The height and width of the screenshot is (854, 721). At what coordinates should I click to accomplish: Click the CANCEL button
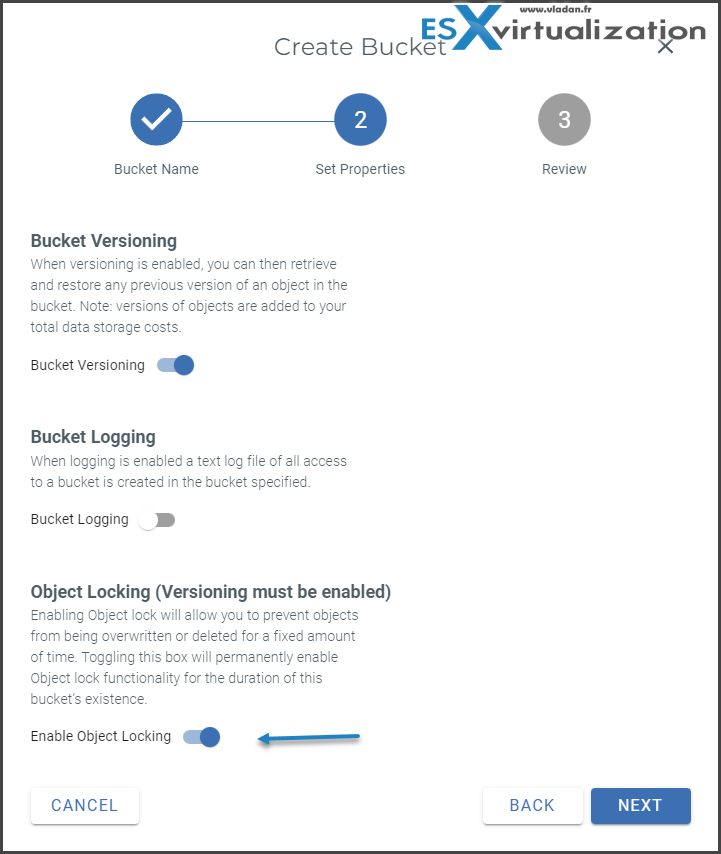click(84, 805)
